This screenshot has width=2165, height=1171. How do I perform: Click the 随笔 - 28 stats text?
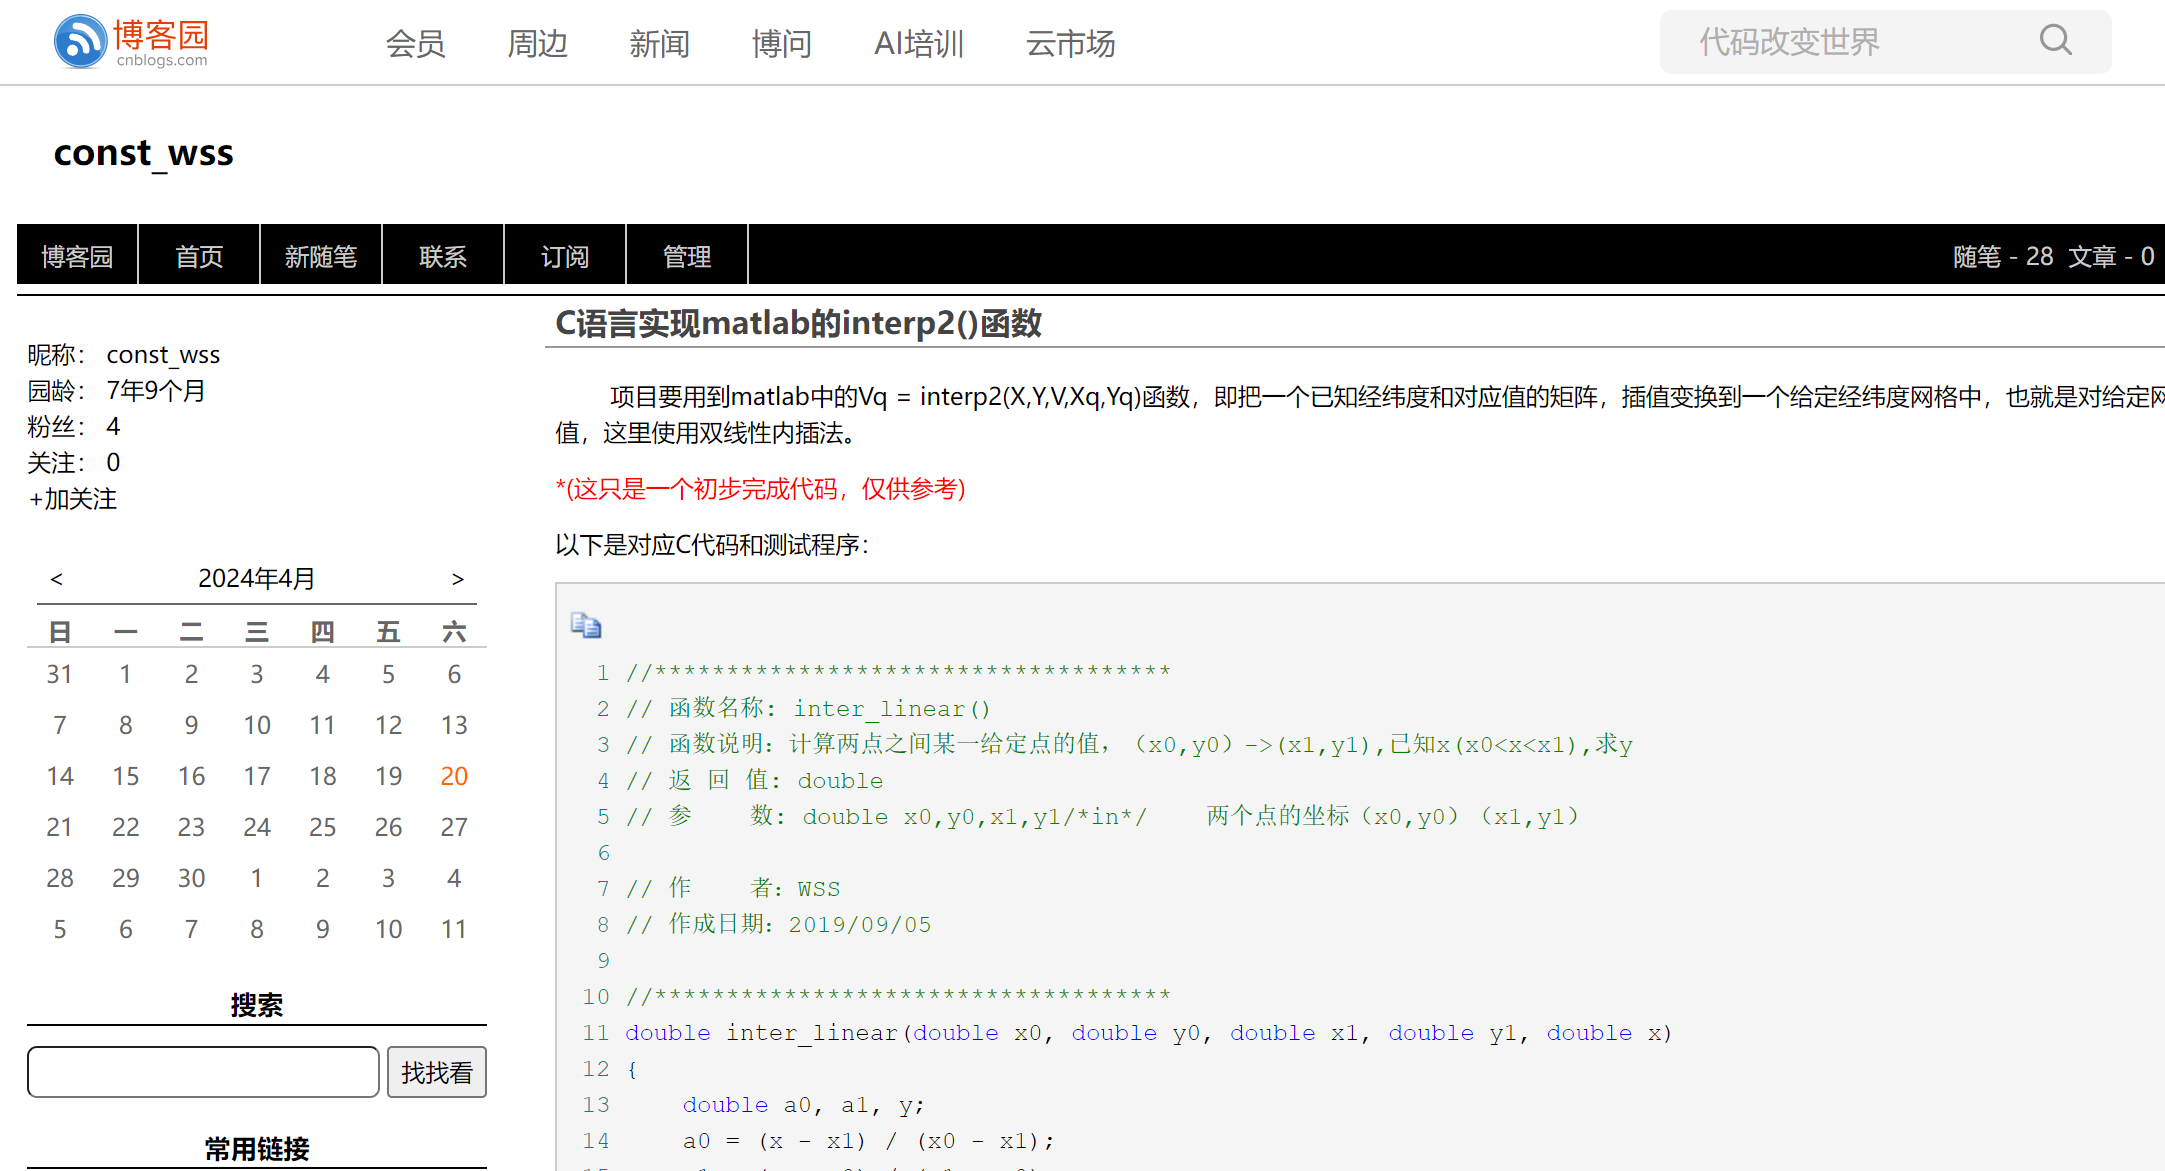tap(2002, 257)
